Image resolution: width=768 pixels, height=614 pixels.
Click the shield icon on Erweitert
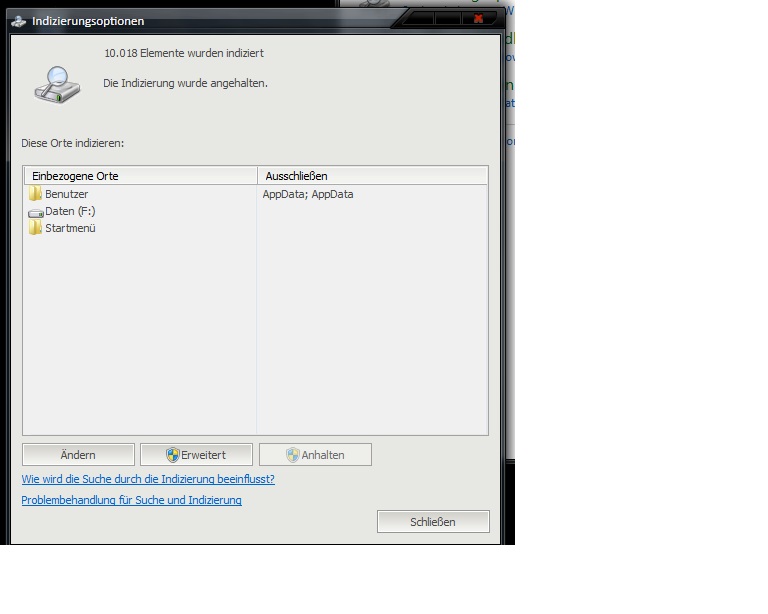click(173, 455)
